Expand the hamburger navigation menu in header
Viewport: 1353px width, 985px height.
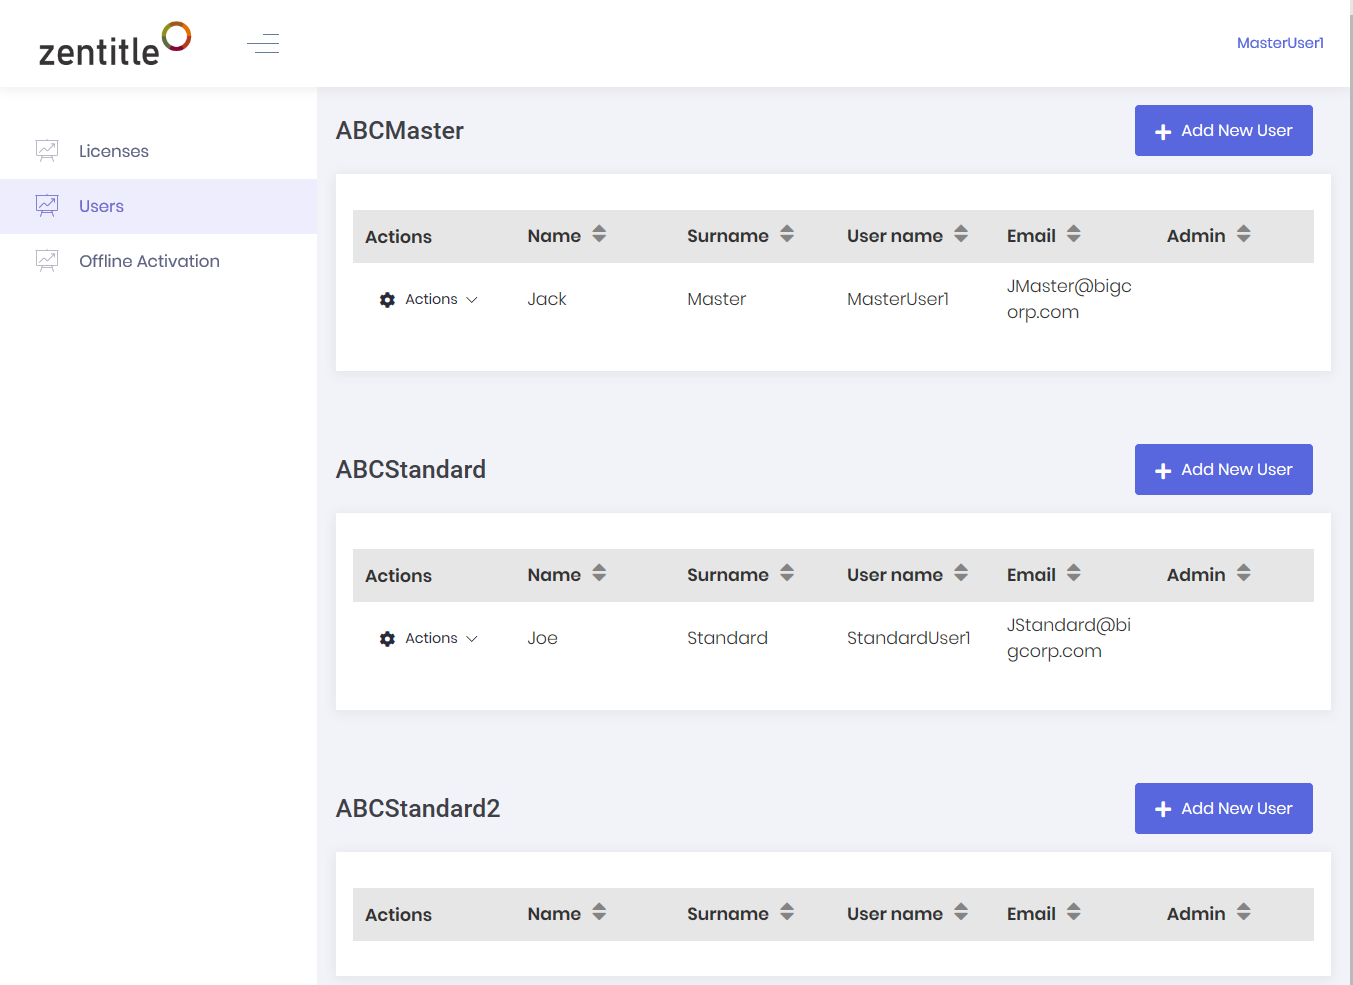tap(262, 43)
